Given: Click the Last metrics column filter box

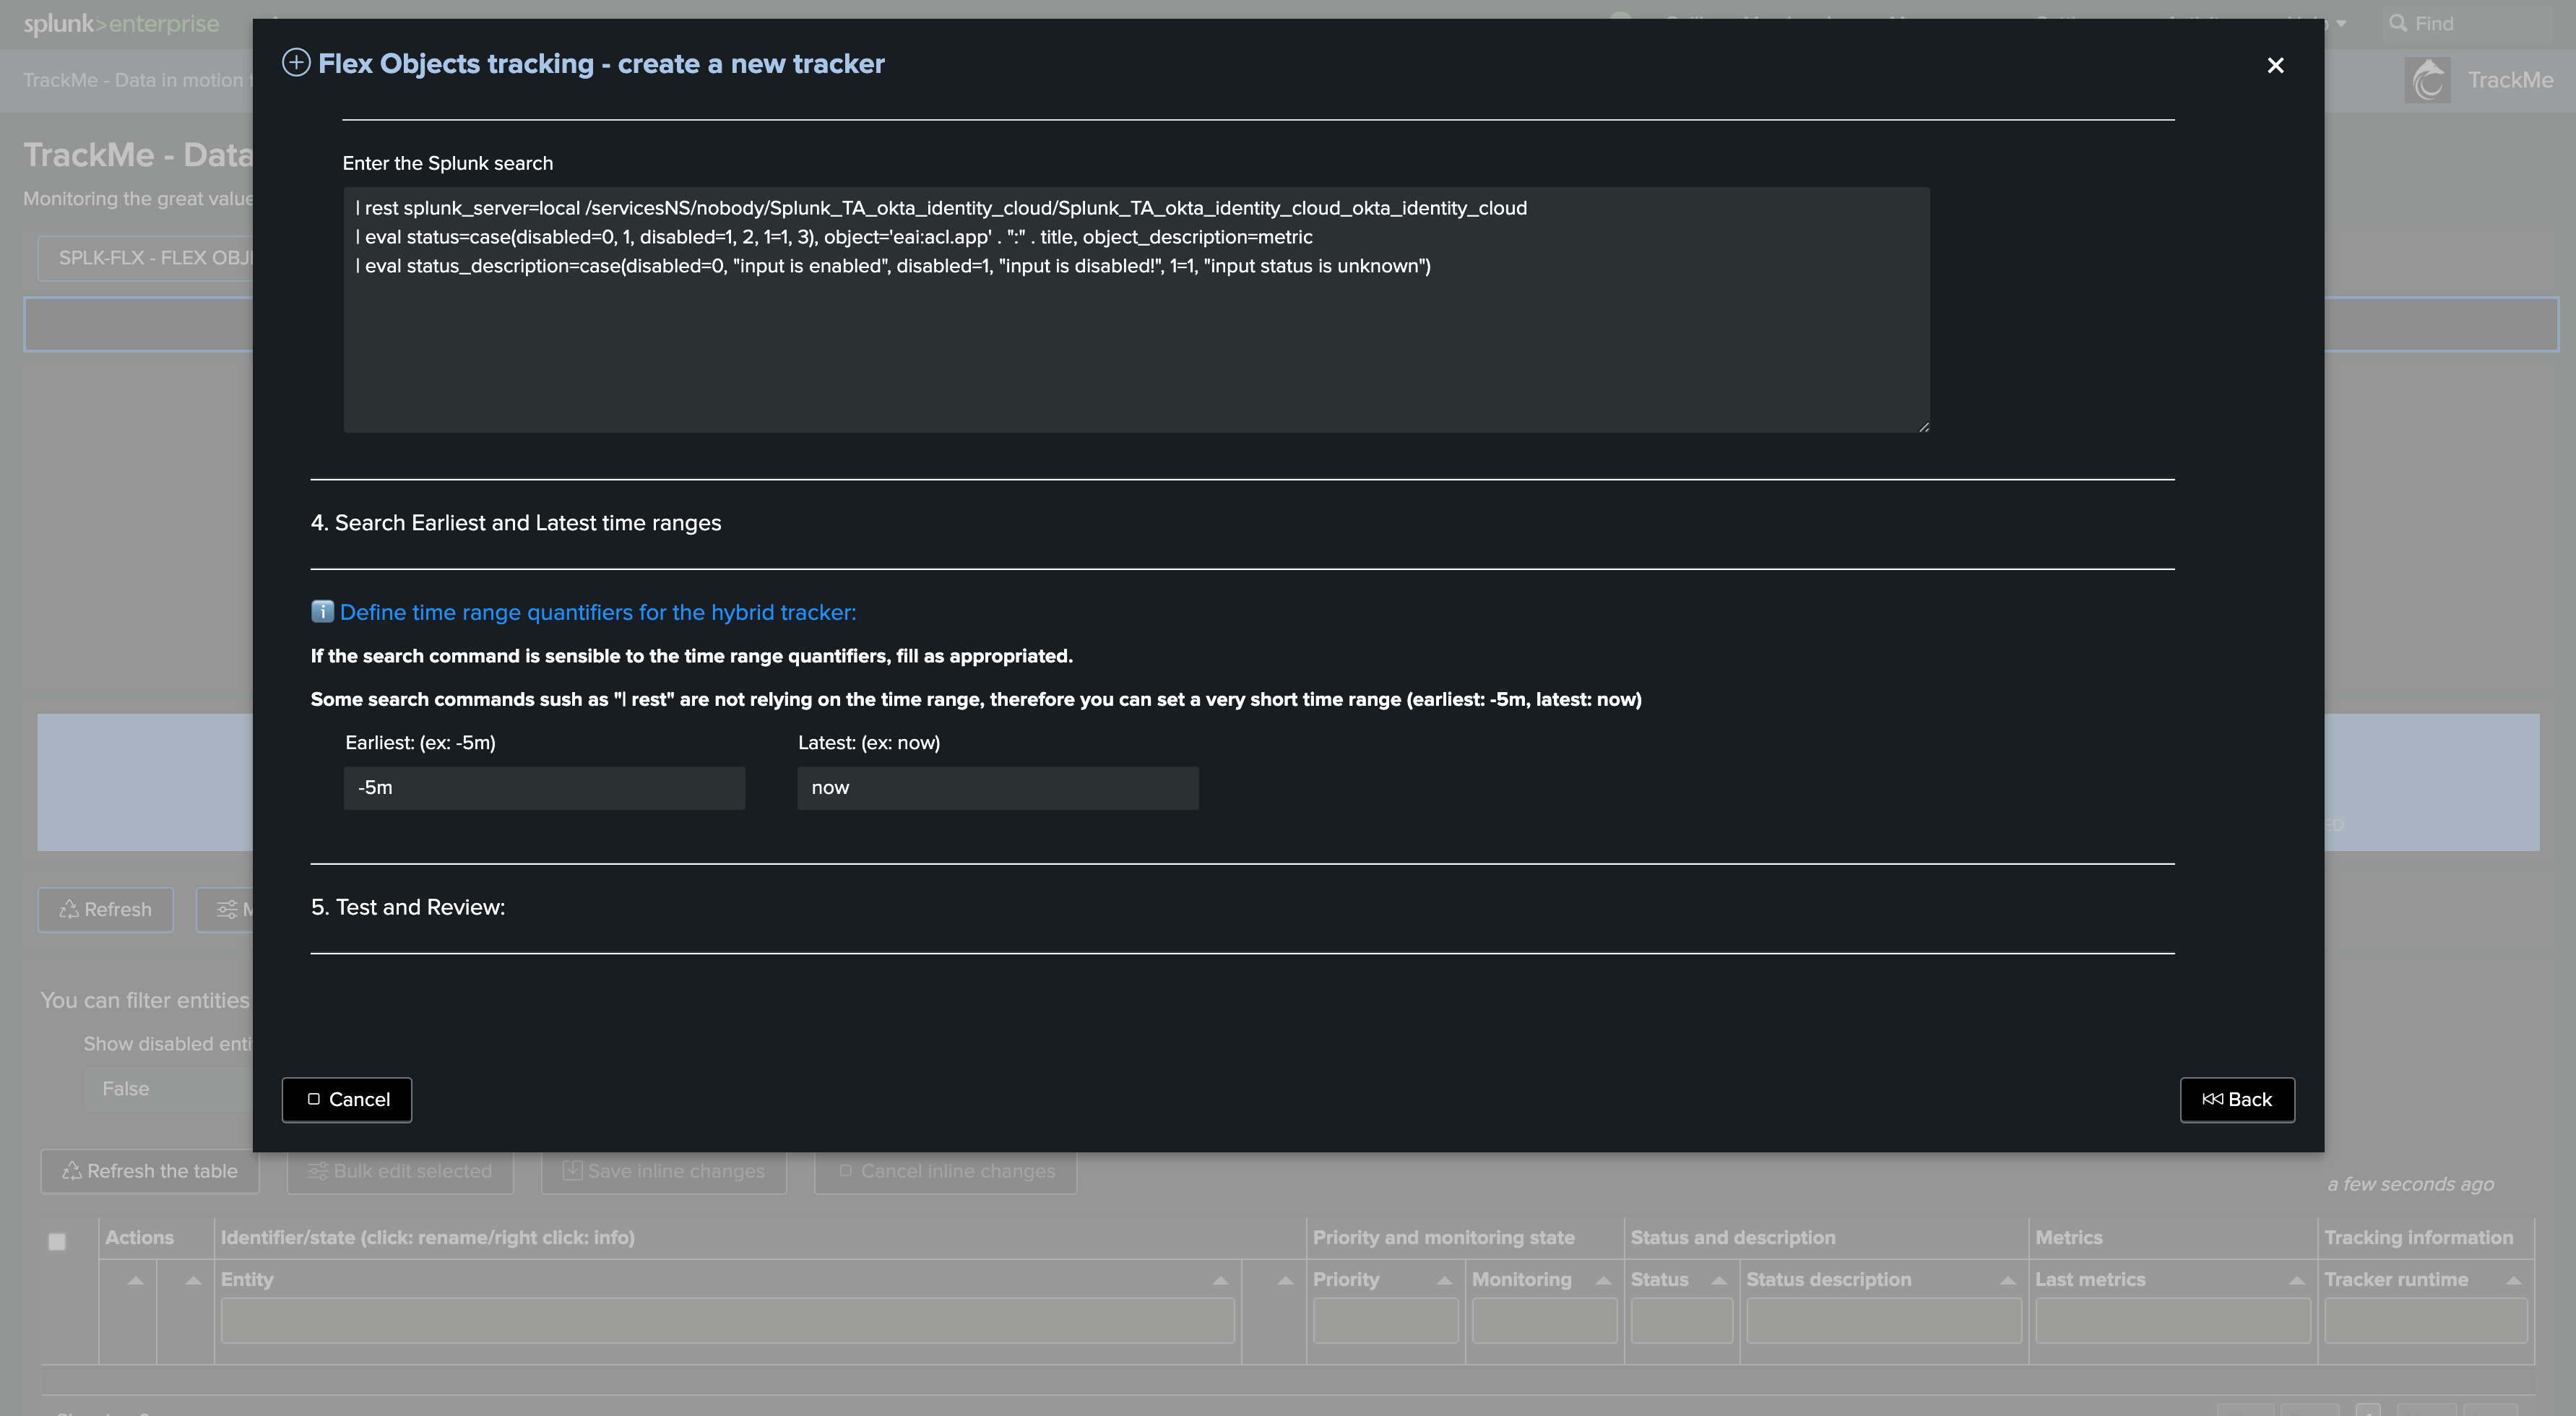Looking at the screenshot, I should (x=2173, y=1320).
